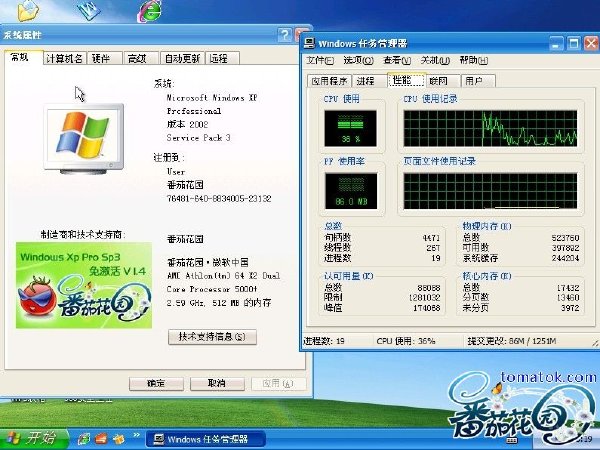Click status bar entry 进程数: 19
This screenshot has height=450, width=600.
click(x=324, y=341)
